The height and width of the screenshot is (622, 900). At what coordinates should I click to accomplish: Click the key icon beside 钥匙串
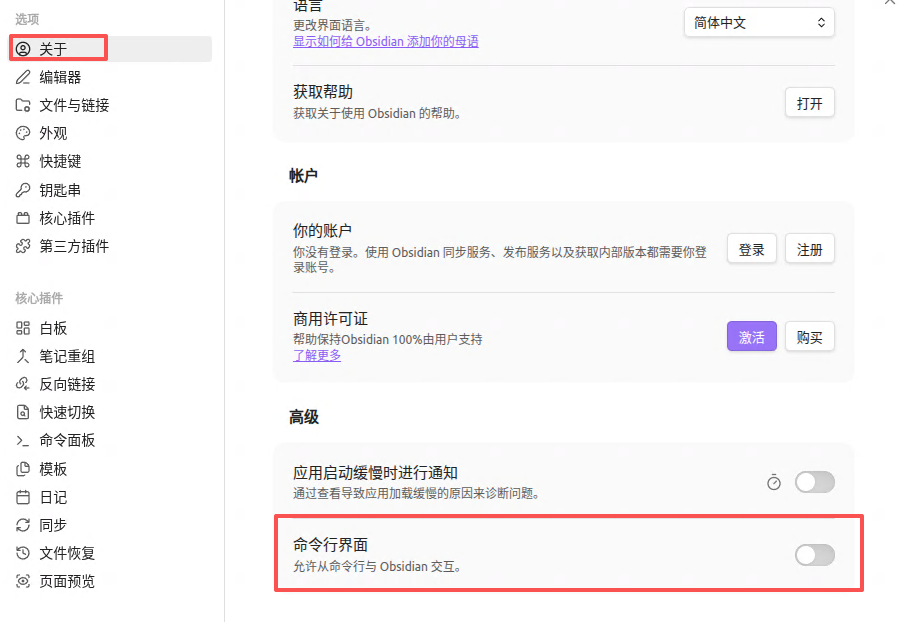click(x=23, y=190)
